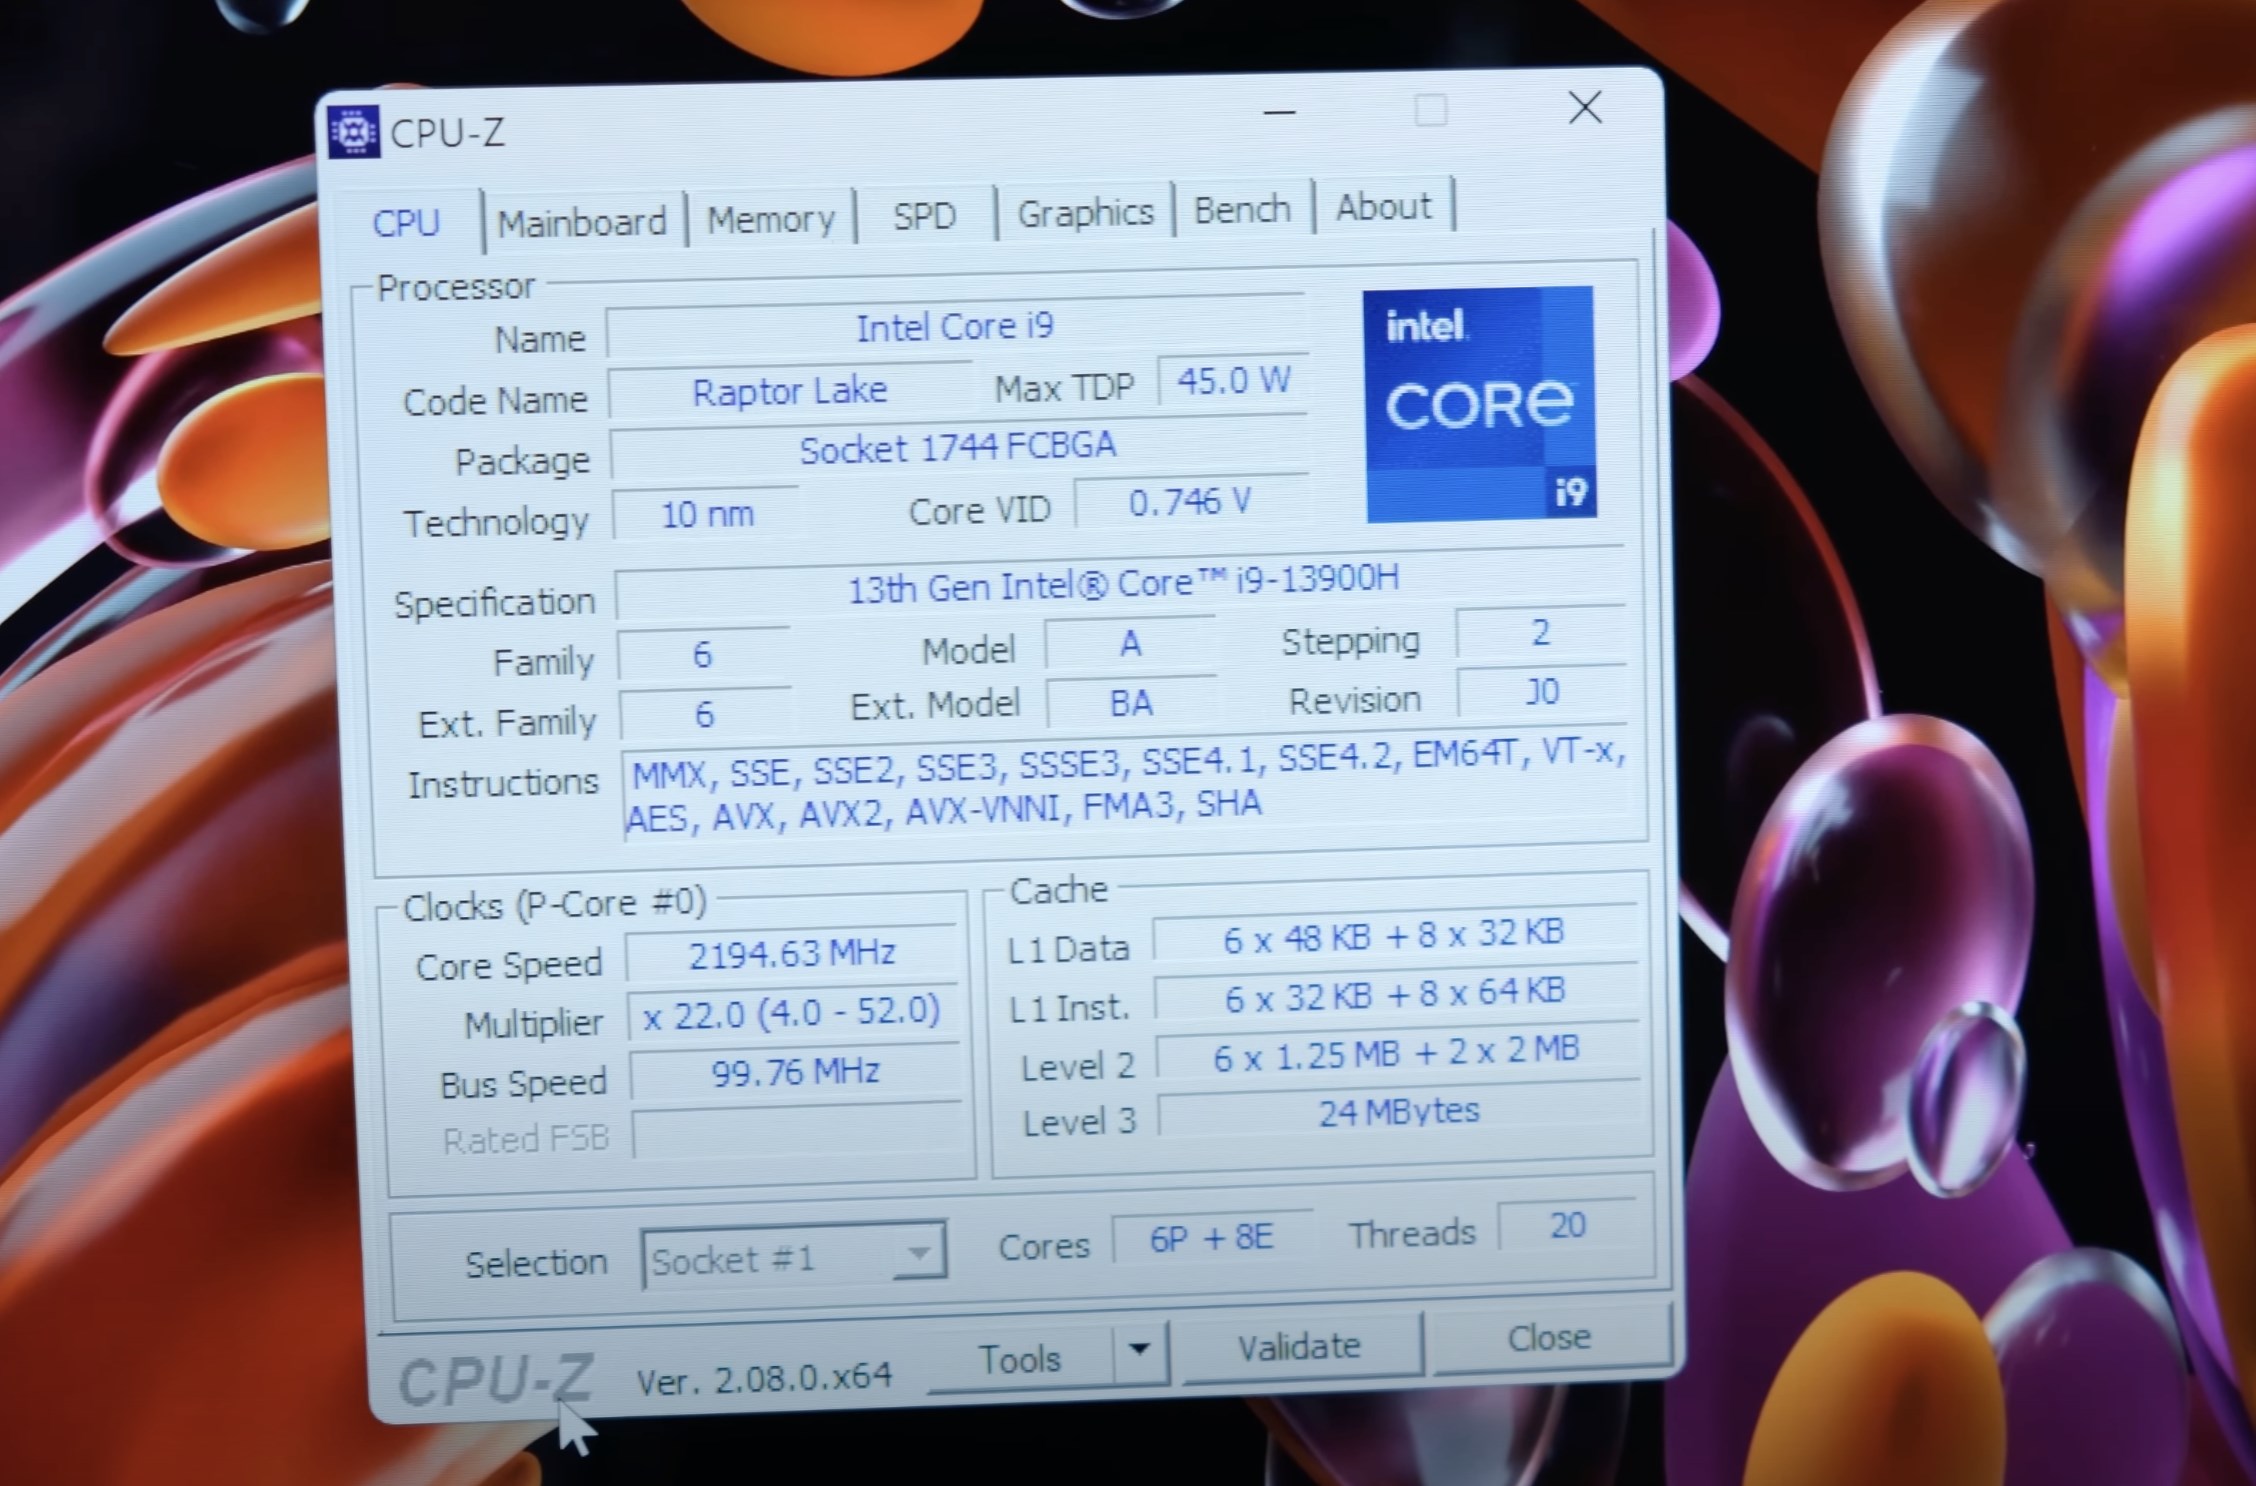Click the CPU-Z app icon in title bar
The image size is (2256, 1486).
353,131
